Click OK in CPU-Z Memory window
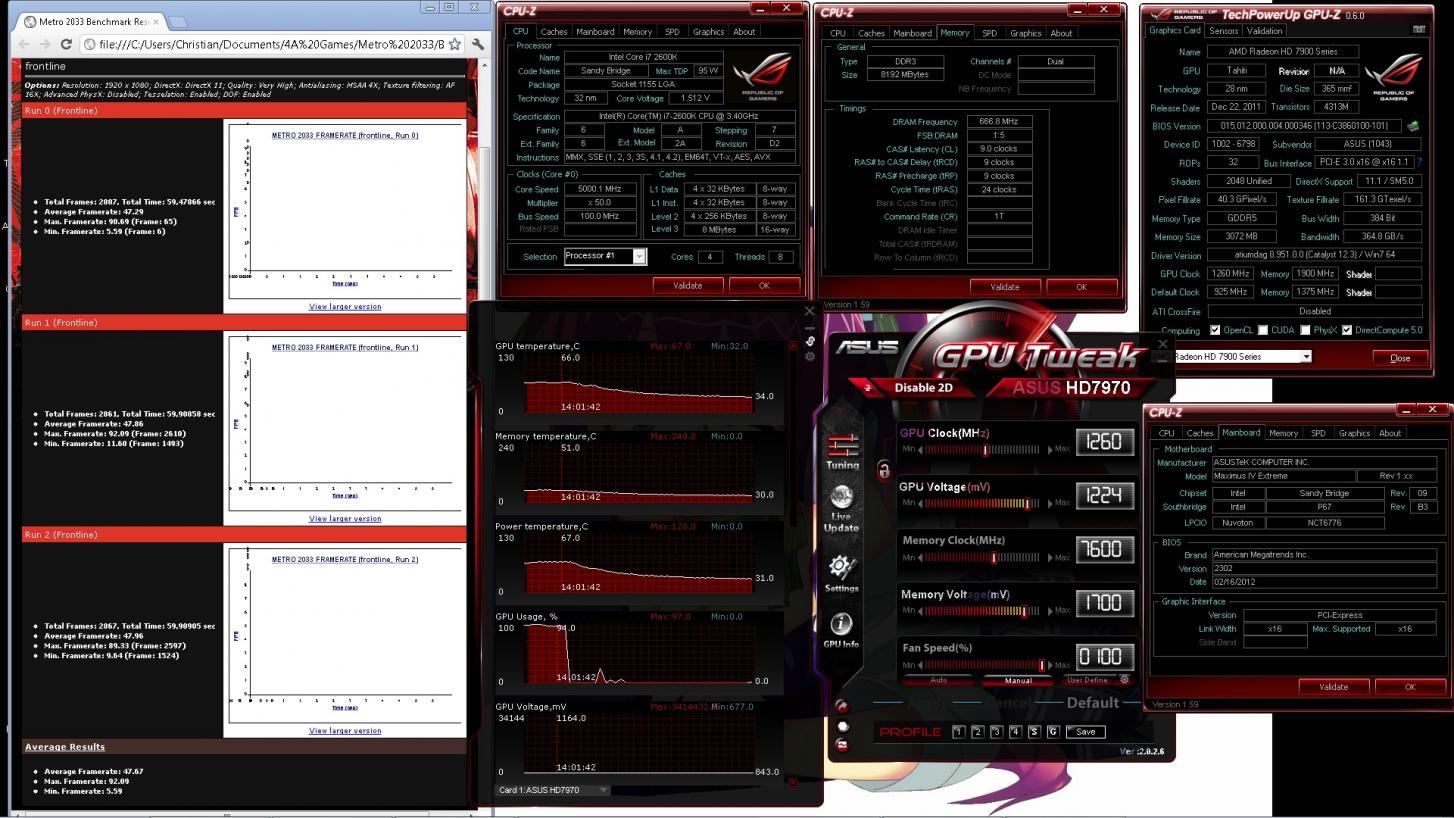This screenshot has height=818, width=1454. point(1081,287)
